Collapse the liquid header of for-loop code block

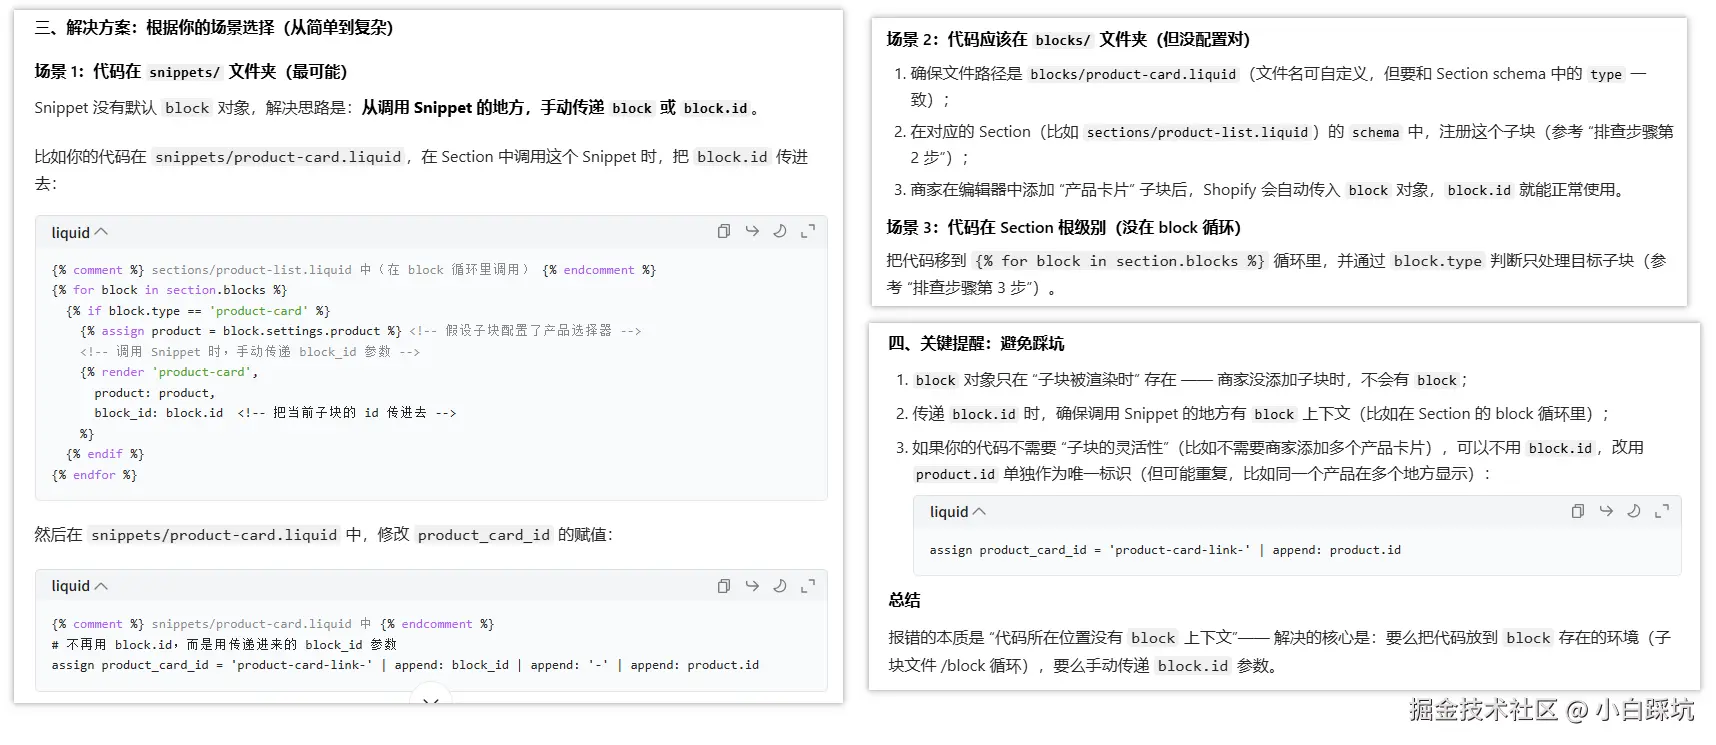coord(79,233)
